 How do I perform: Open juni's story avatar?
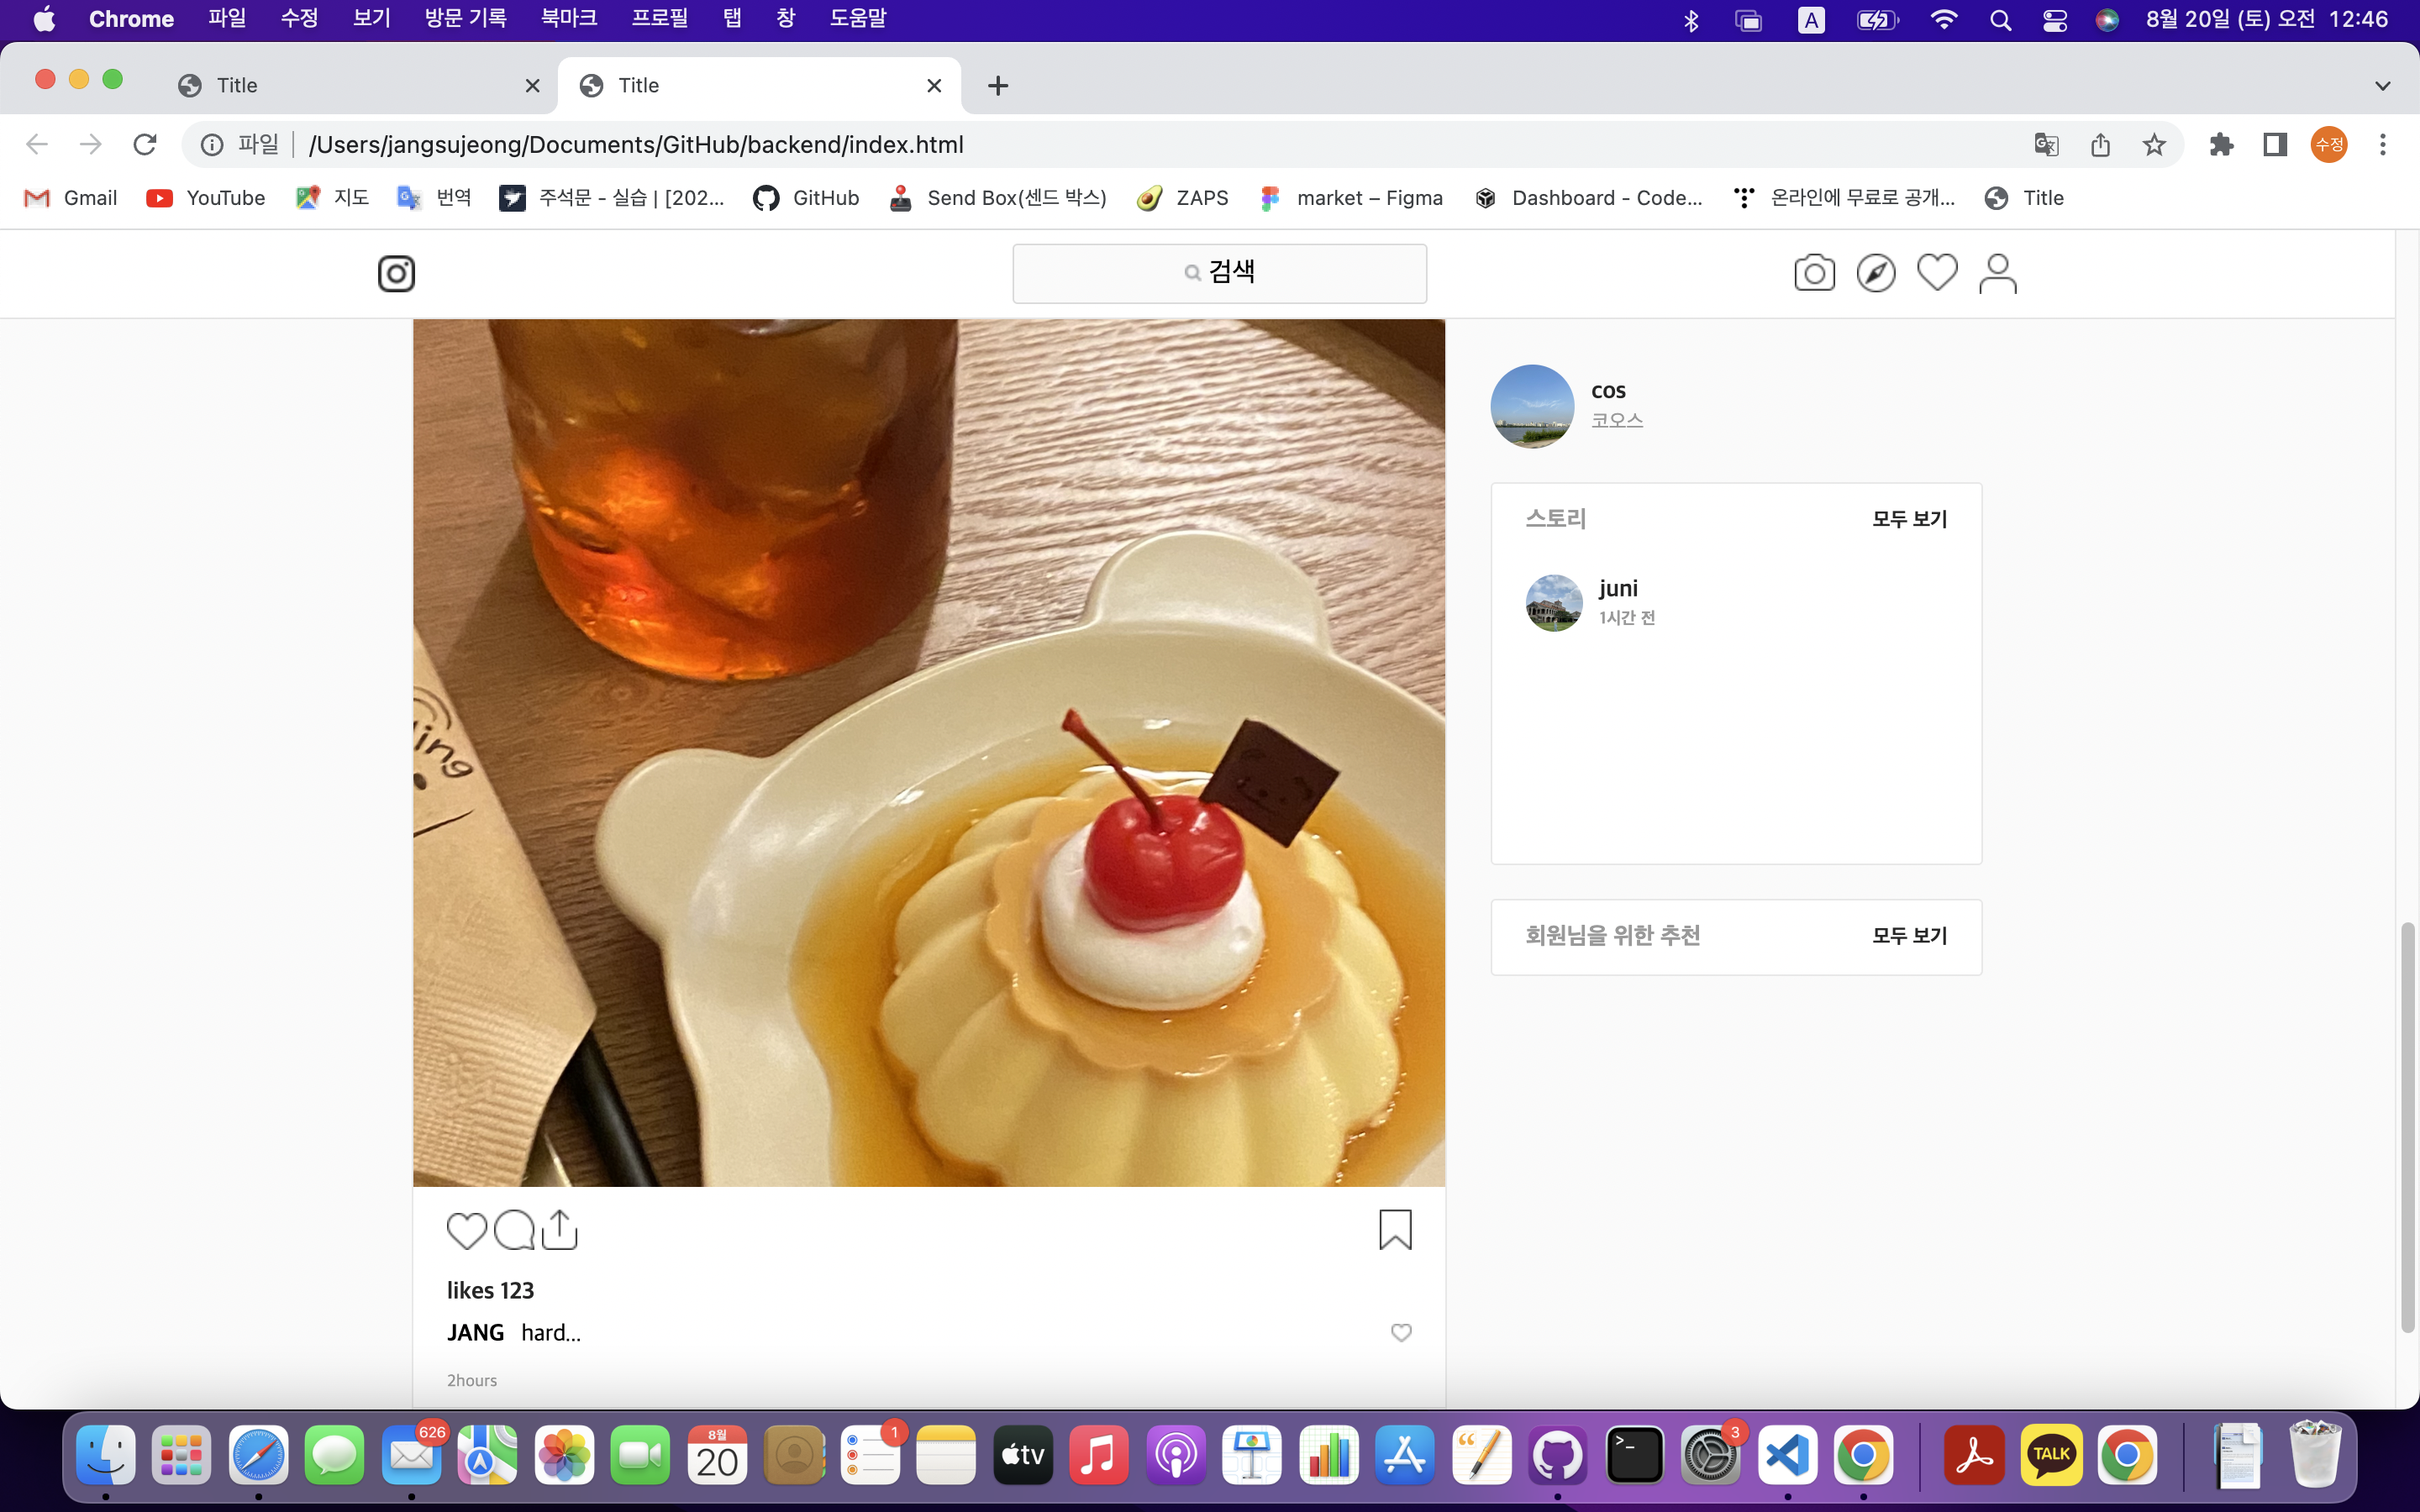(1554, 603)
